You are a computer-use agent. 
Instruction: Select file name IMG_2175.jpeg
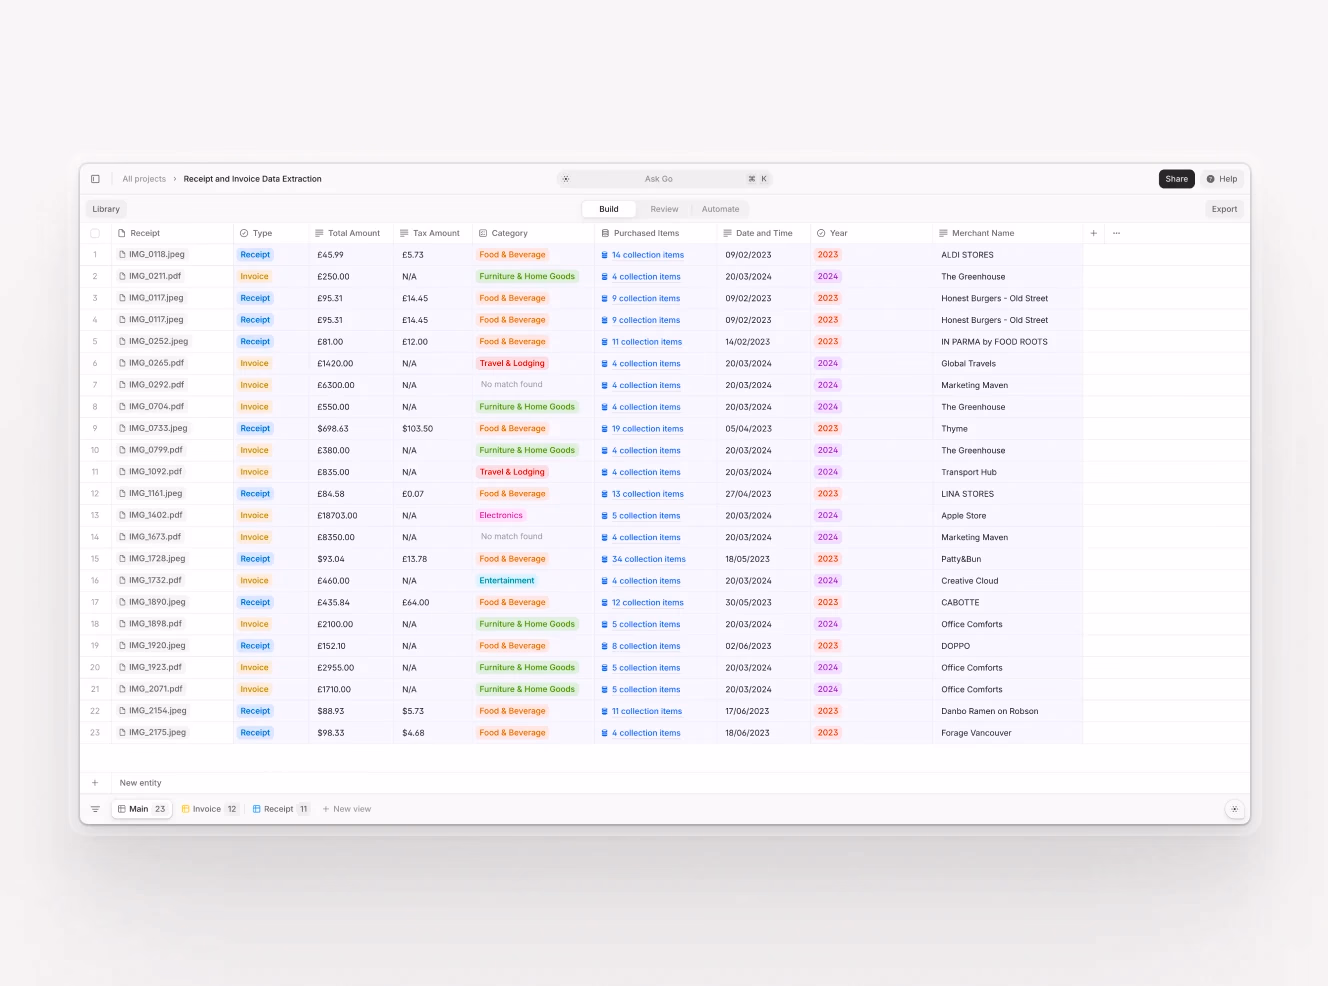157,732
